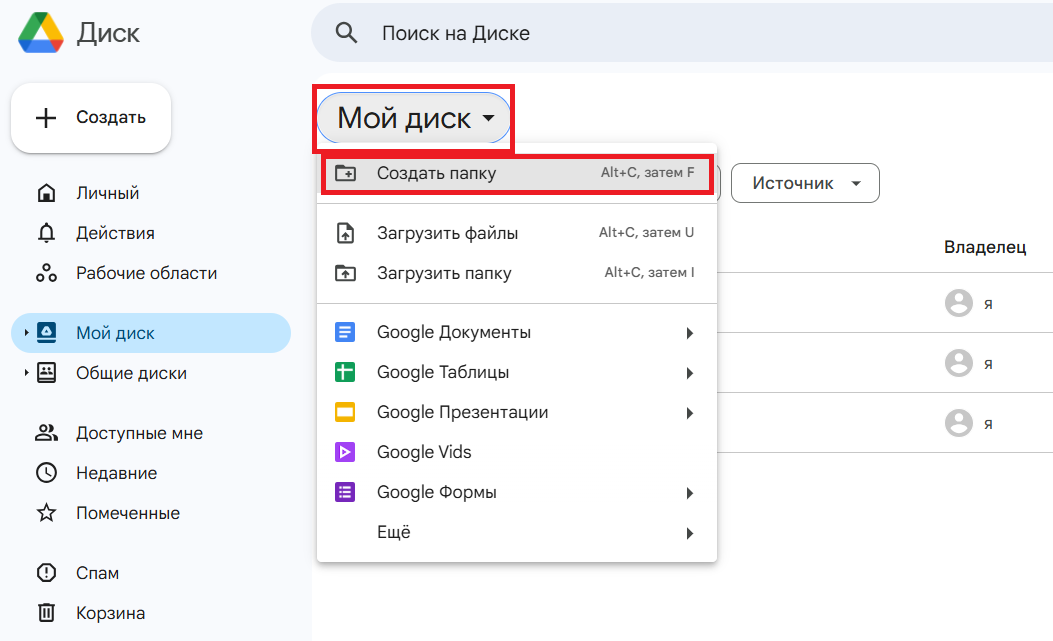Click the Google Forms icon
Image resolution: width=1053 pixels, height=641 pixels.
point(345,492)
